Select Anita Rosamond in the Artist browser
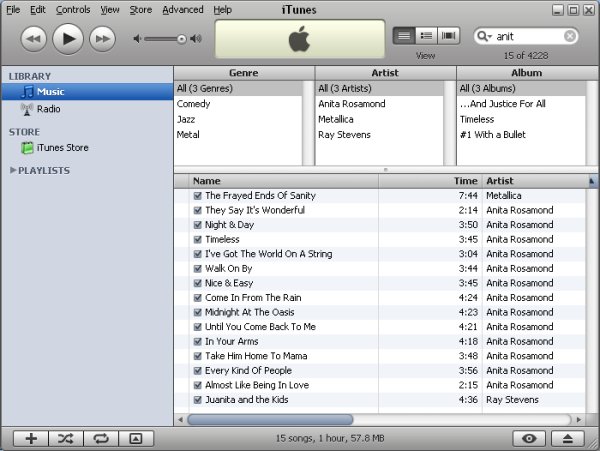Image resolution: width=600 pixels, height=451 pixels. [x=380, y=104]
